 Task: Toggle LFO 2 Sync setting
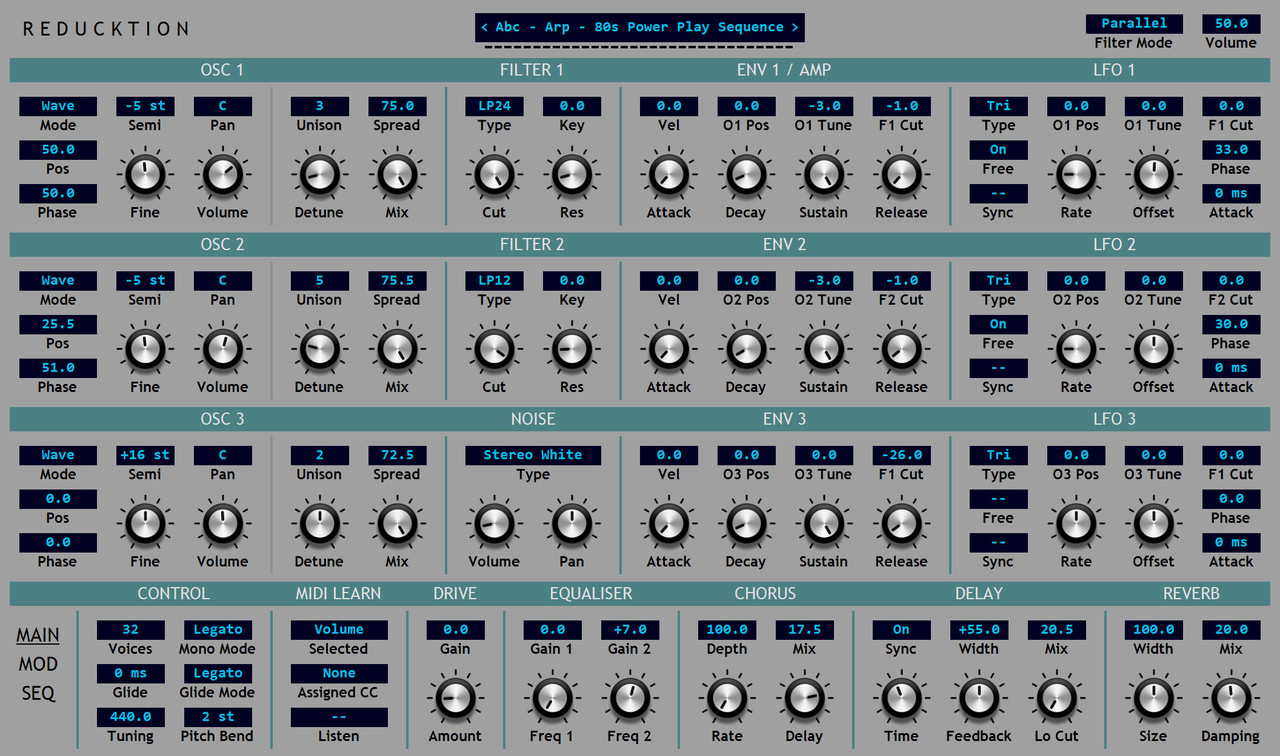(x=998, y=368)
